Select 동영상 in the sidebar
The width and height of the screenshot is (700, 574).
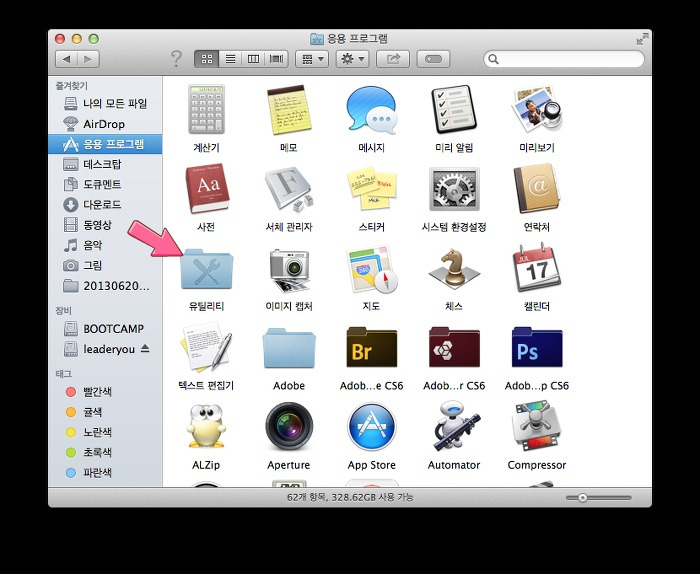click(x=105, y=225)
